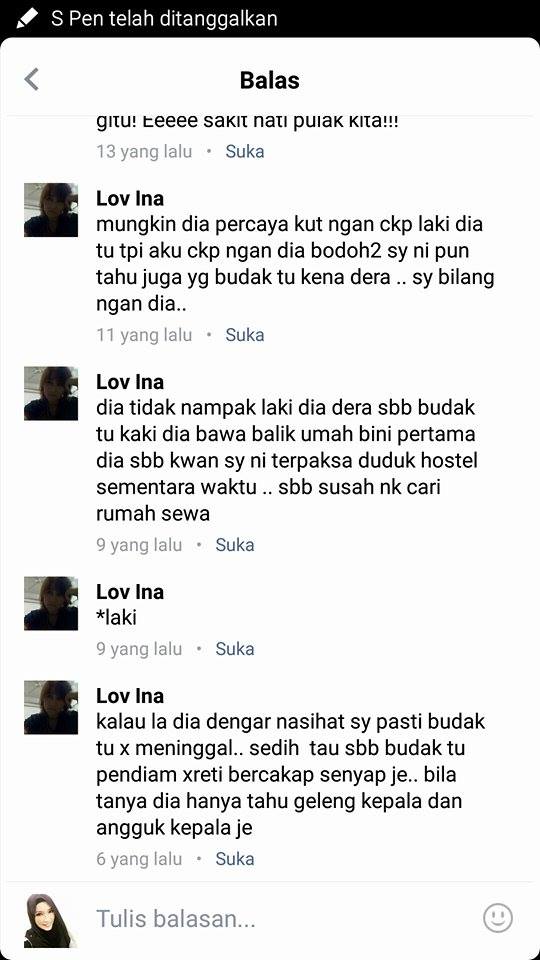Open Lov Ina avatar on 'mungkin dia percaya' comment
The width and height of the screenshot is (540, 960).
[51, 210]
